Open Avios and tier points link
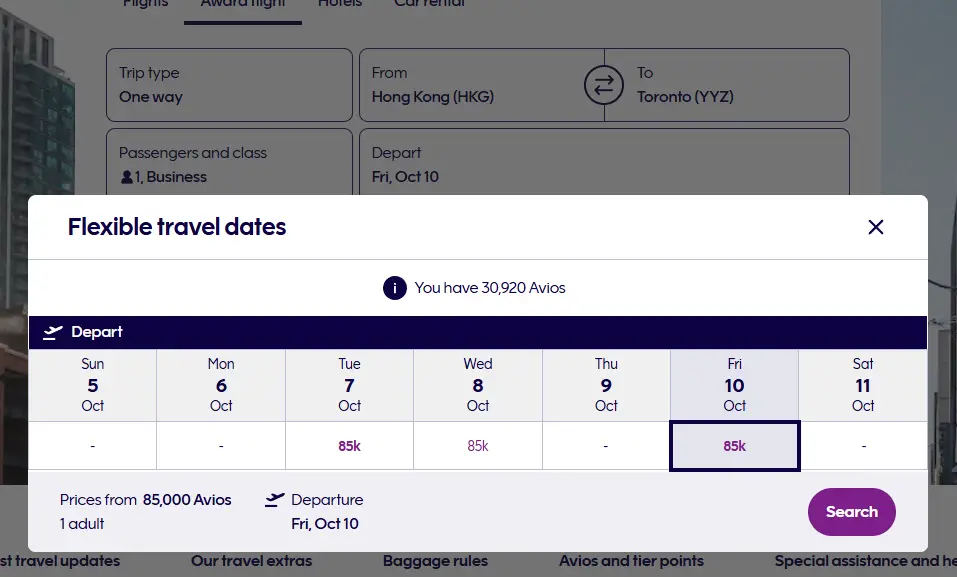957x577 pixels. click(631, 561)
